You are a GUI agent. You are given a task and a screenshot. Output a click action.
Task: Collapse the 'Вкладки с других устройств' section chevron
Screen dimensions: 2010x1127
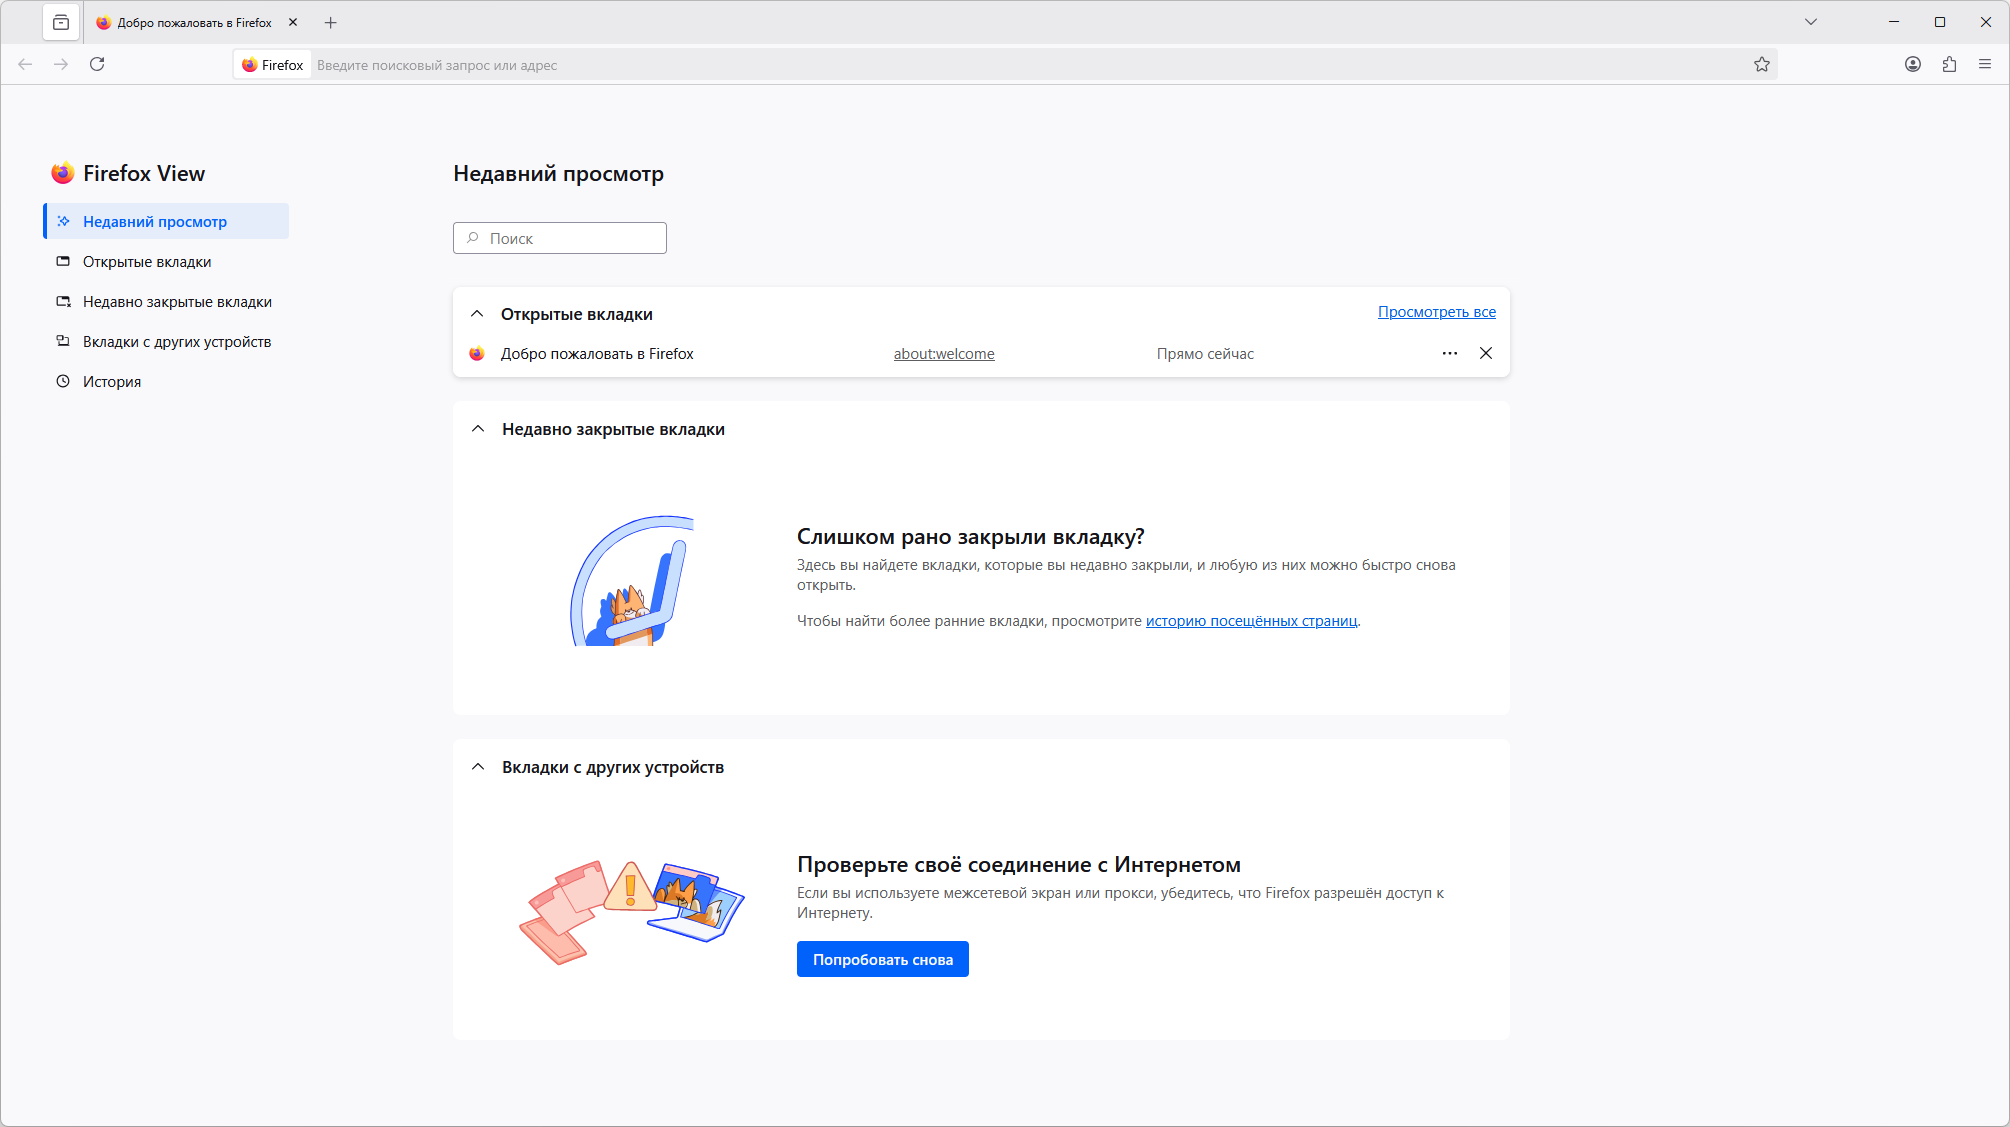(478, 767)
